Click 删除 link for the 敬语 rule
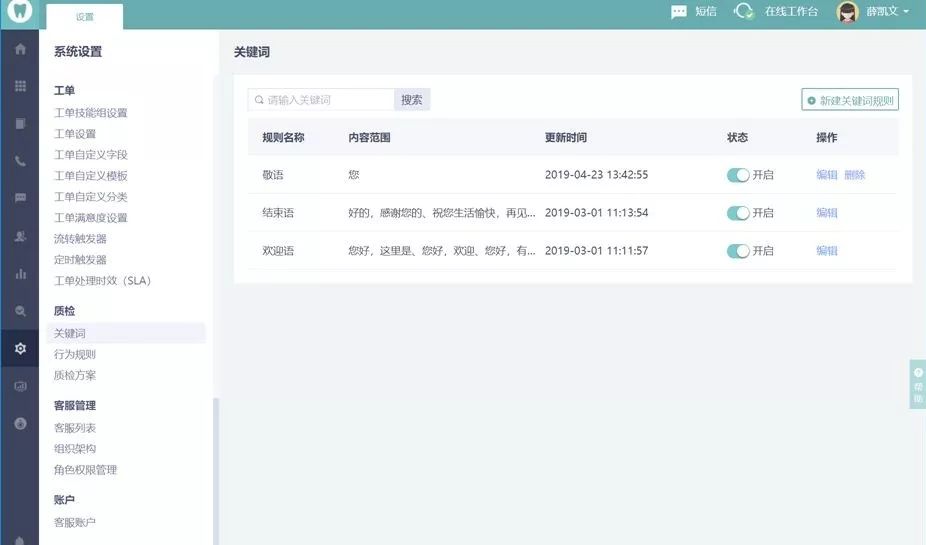Image resolution: width=926 pixels, height=545 pixels. tap(854, 175)
